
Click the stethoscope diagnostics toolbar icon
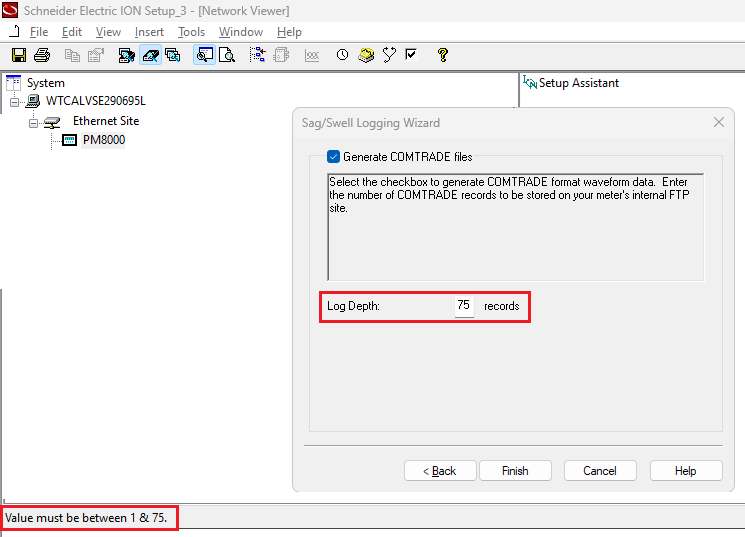tap(389, 55)
